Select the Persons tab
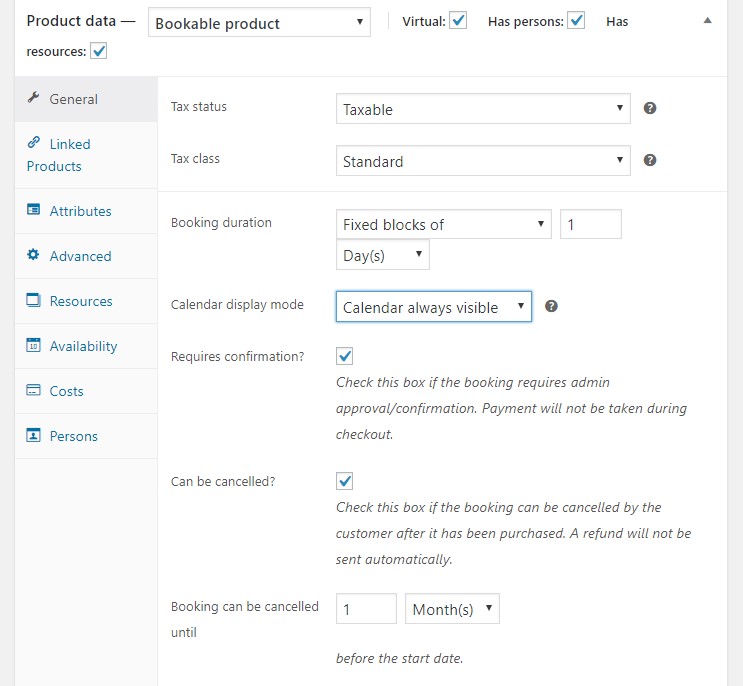This screenshot has height=686, width=743. pyautogui.click(x=86, y=436)
